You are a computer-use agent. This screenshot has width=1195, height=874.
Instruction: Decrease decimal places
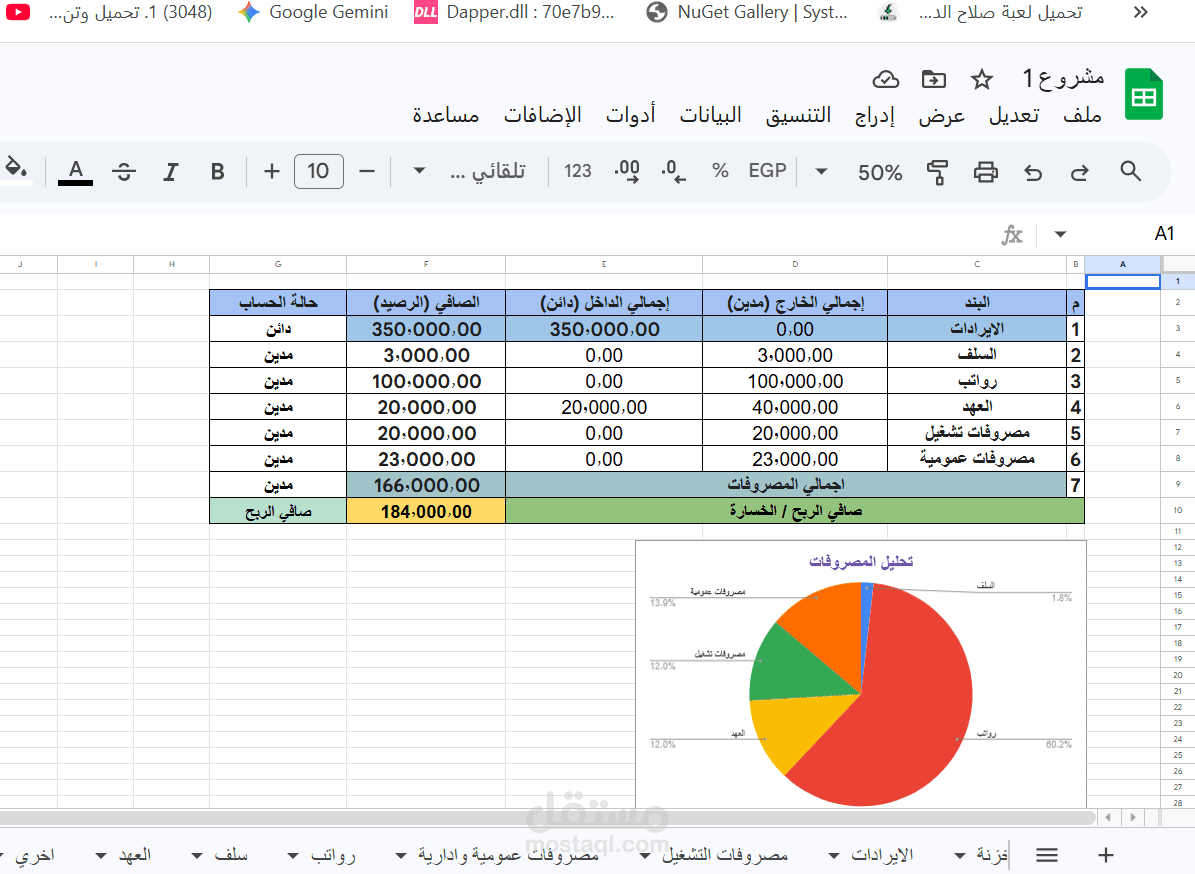pyautogui.click(x=674, y=171)
